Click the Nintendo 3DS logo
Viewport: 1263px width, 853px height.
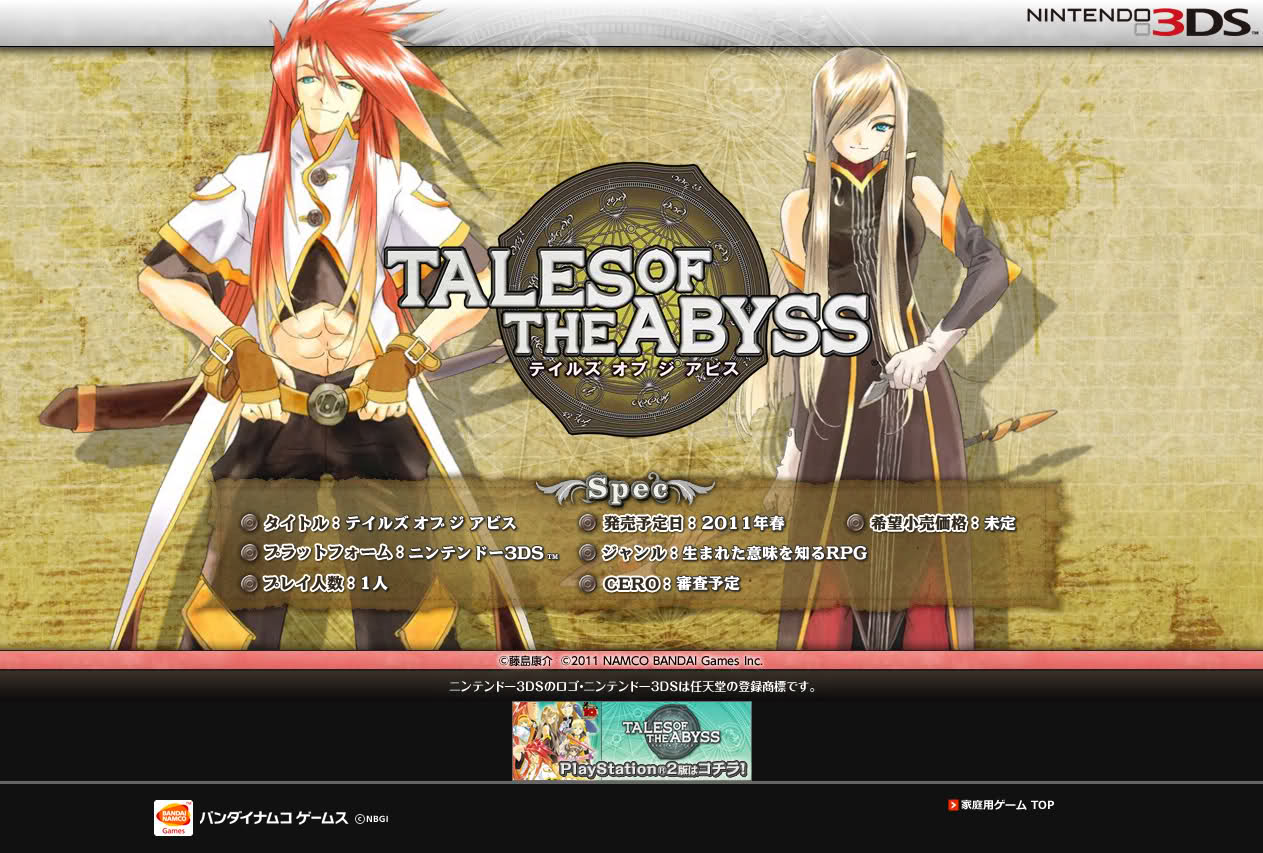[x=1140, y=21]
